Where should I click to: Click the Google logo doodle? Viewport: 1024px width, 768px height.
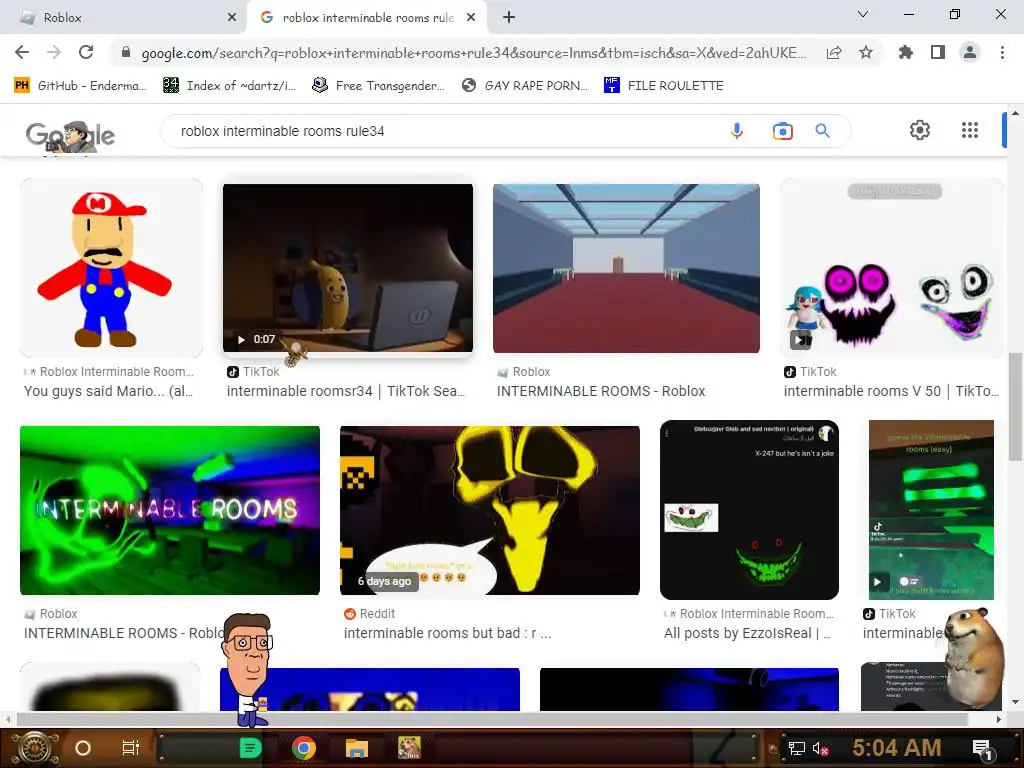(x=70, y=136)
